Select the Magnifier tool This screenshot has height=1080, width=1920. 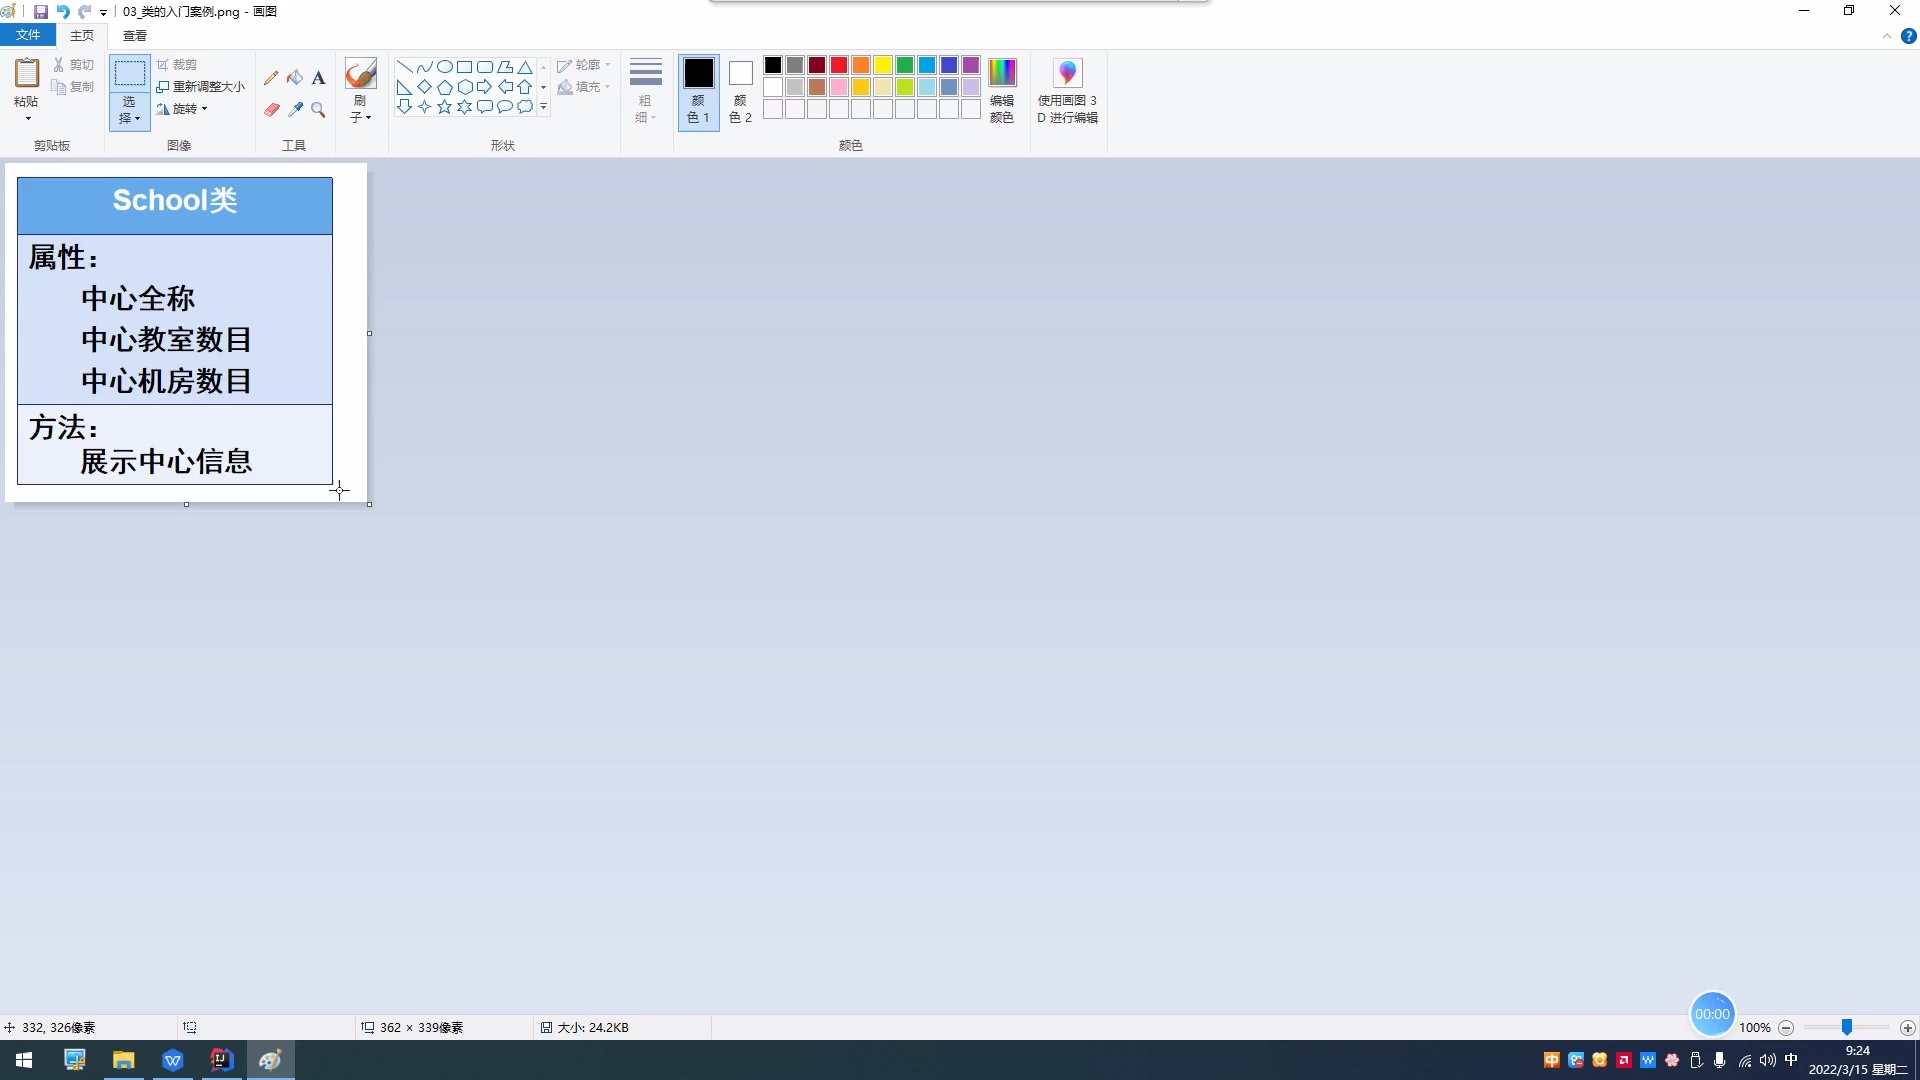point(318,110)
